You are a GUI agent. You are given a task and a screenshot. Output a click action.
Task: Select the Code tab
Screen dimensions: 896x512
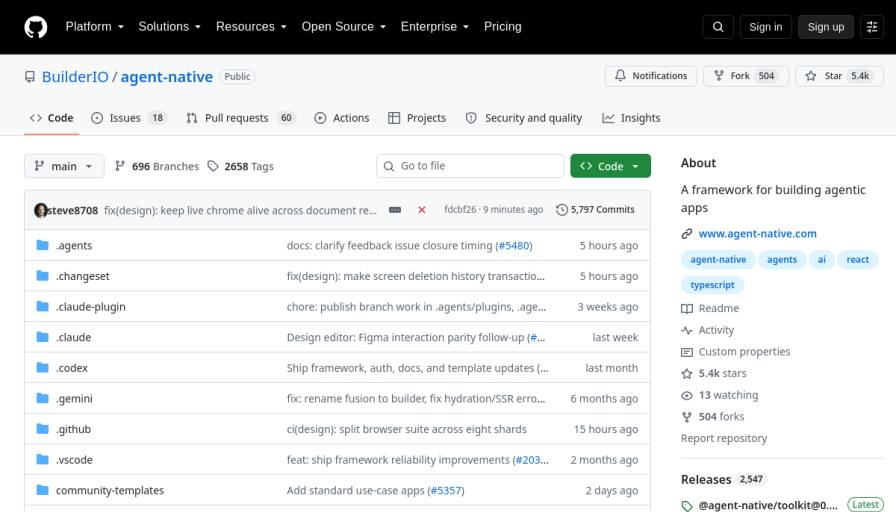pos(51,118)
